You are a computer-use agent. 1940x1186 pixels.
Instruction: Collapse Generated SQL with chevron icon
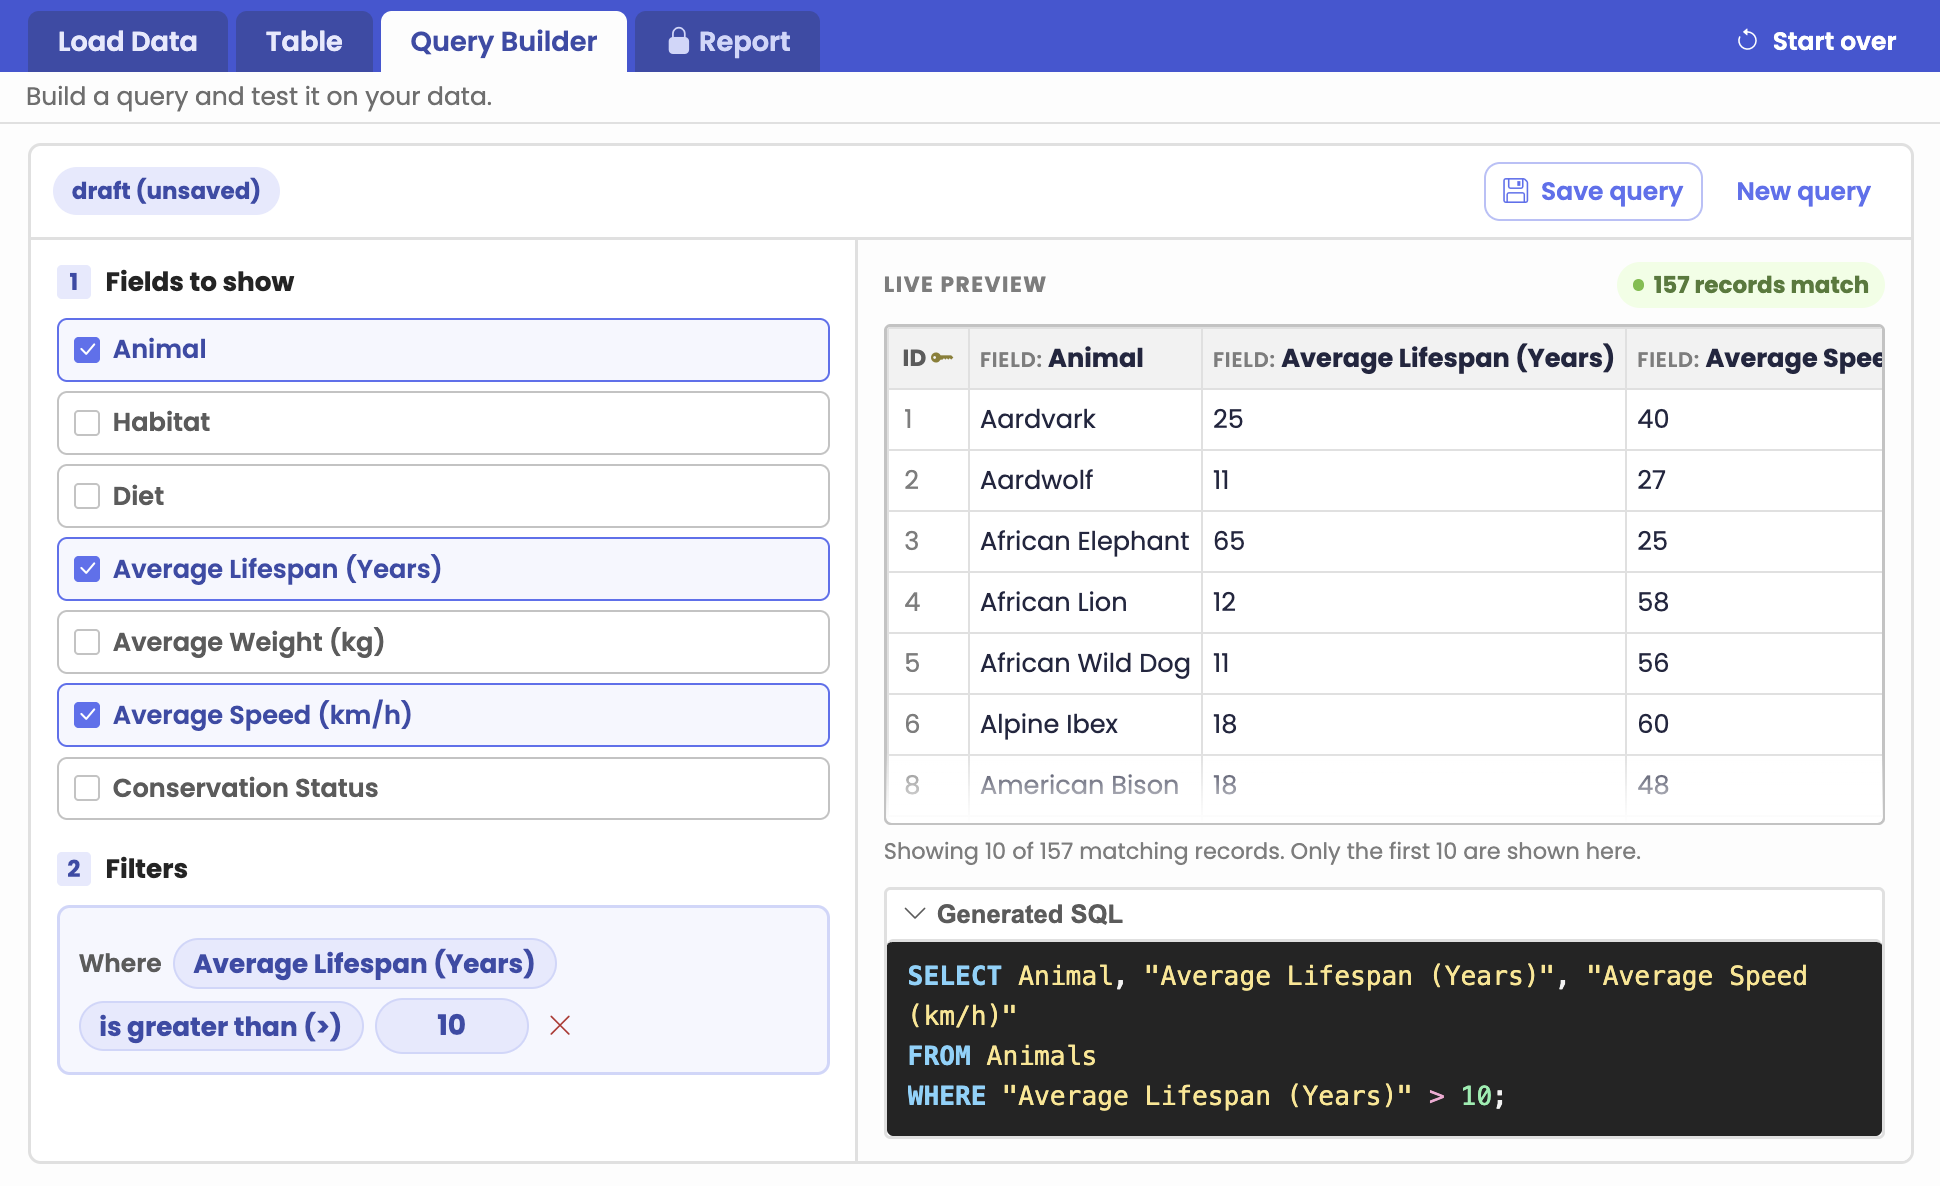(914, 914)
